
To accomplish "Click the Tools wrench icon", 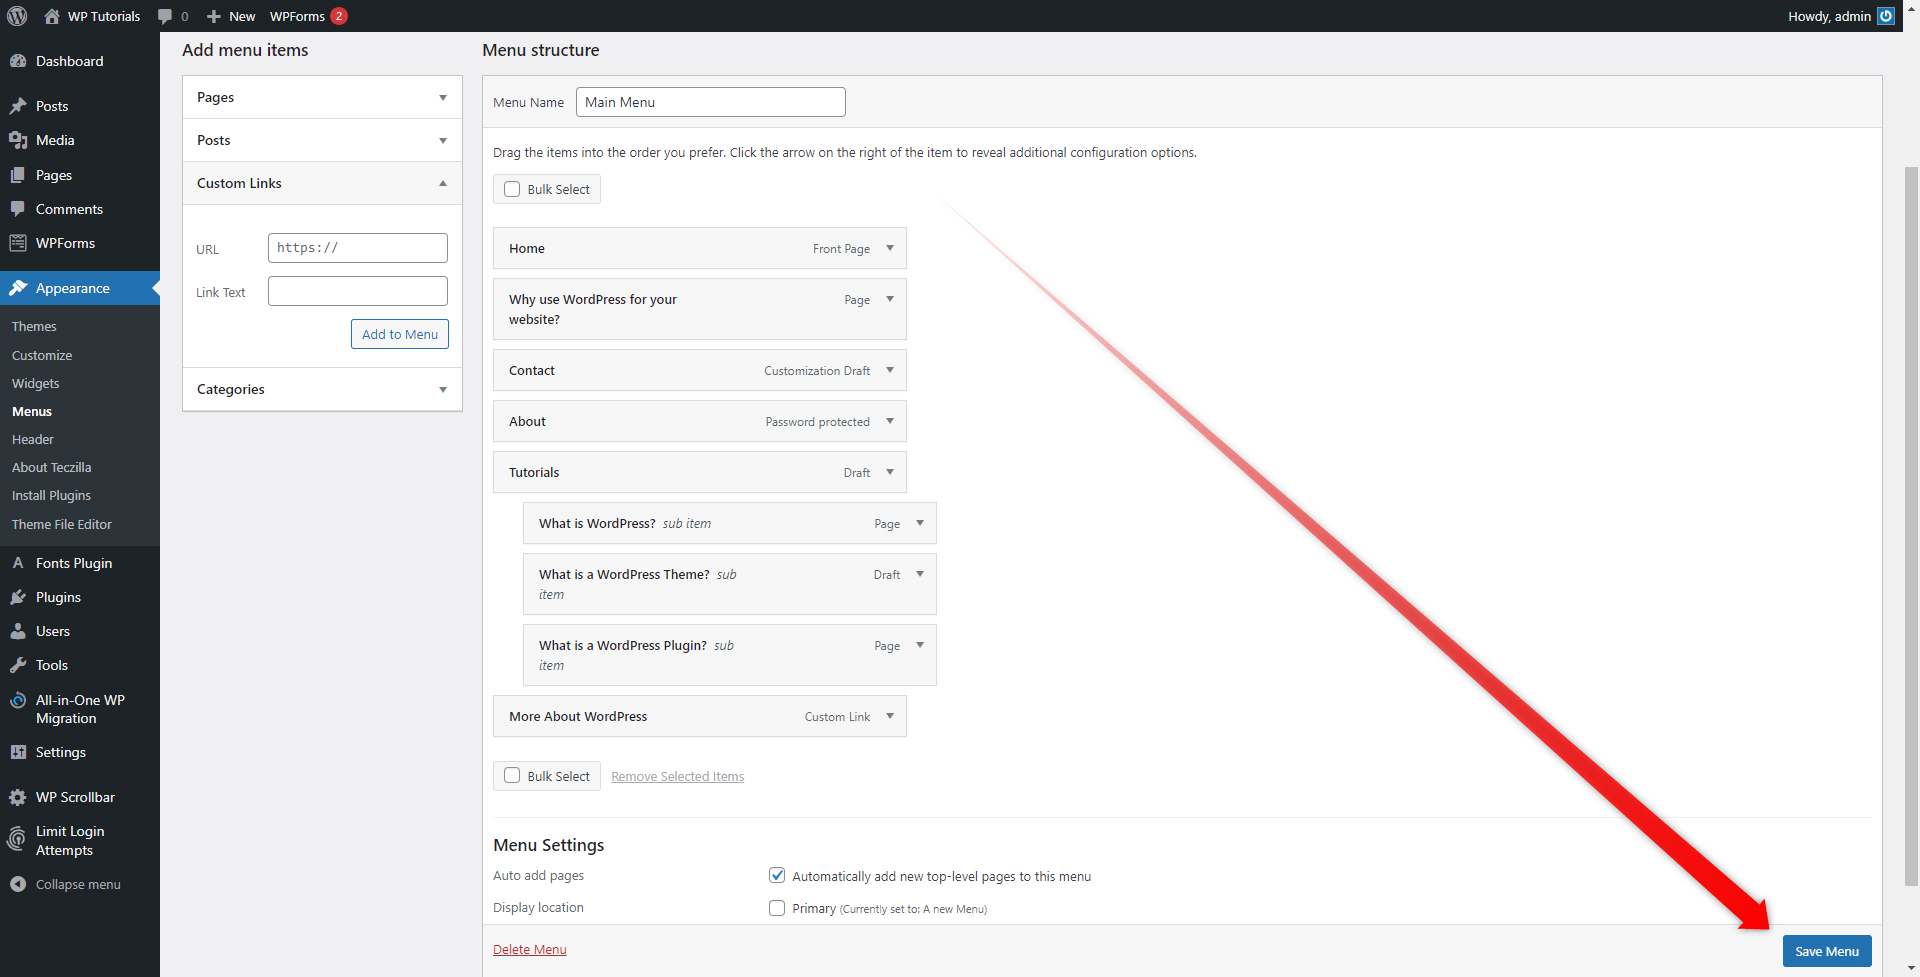I will click(x=18, y=665).
